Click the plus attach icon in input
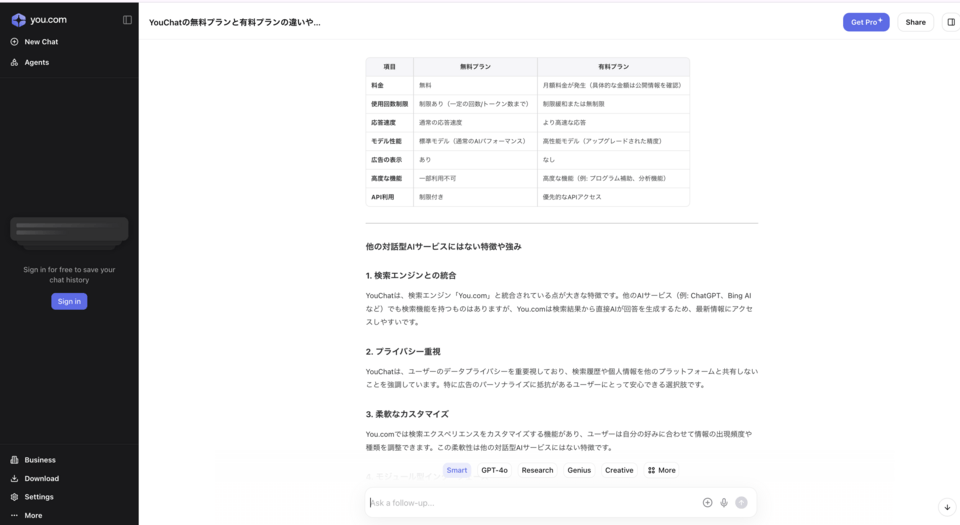Screen dimensions: 960x525 point(707,502)
